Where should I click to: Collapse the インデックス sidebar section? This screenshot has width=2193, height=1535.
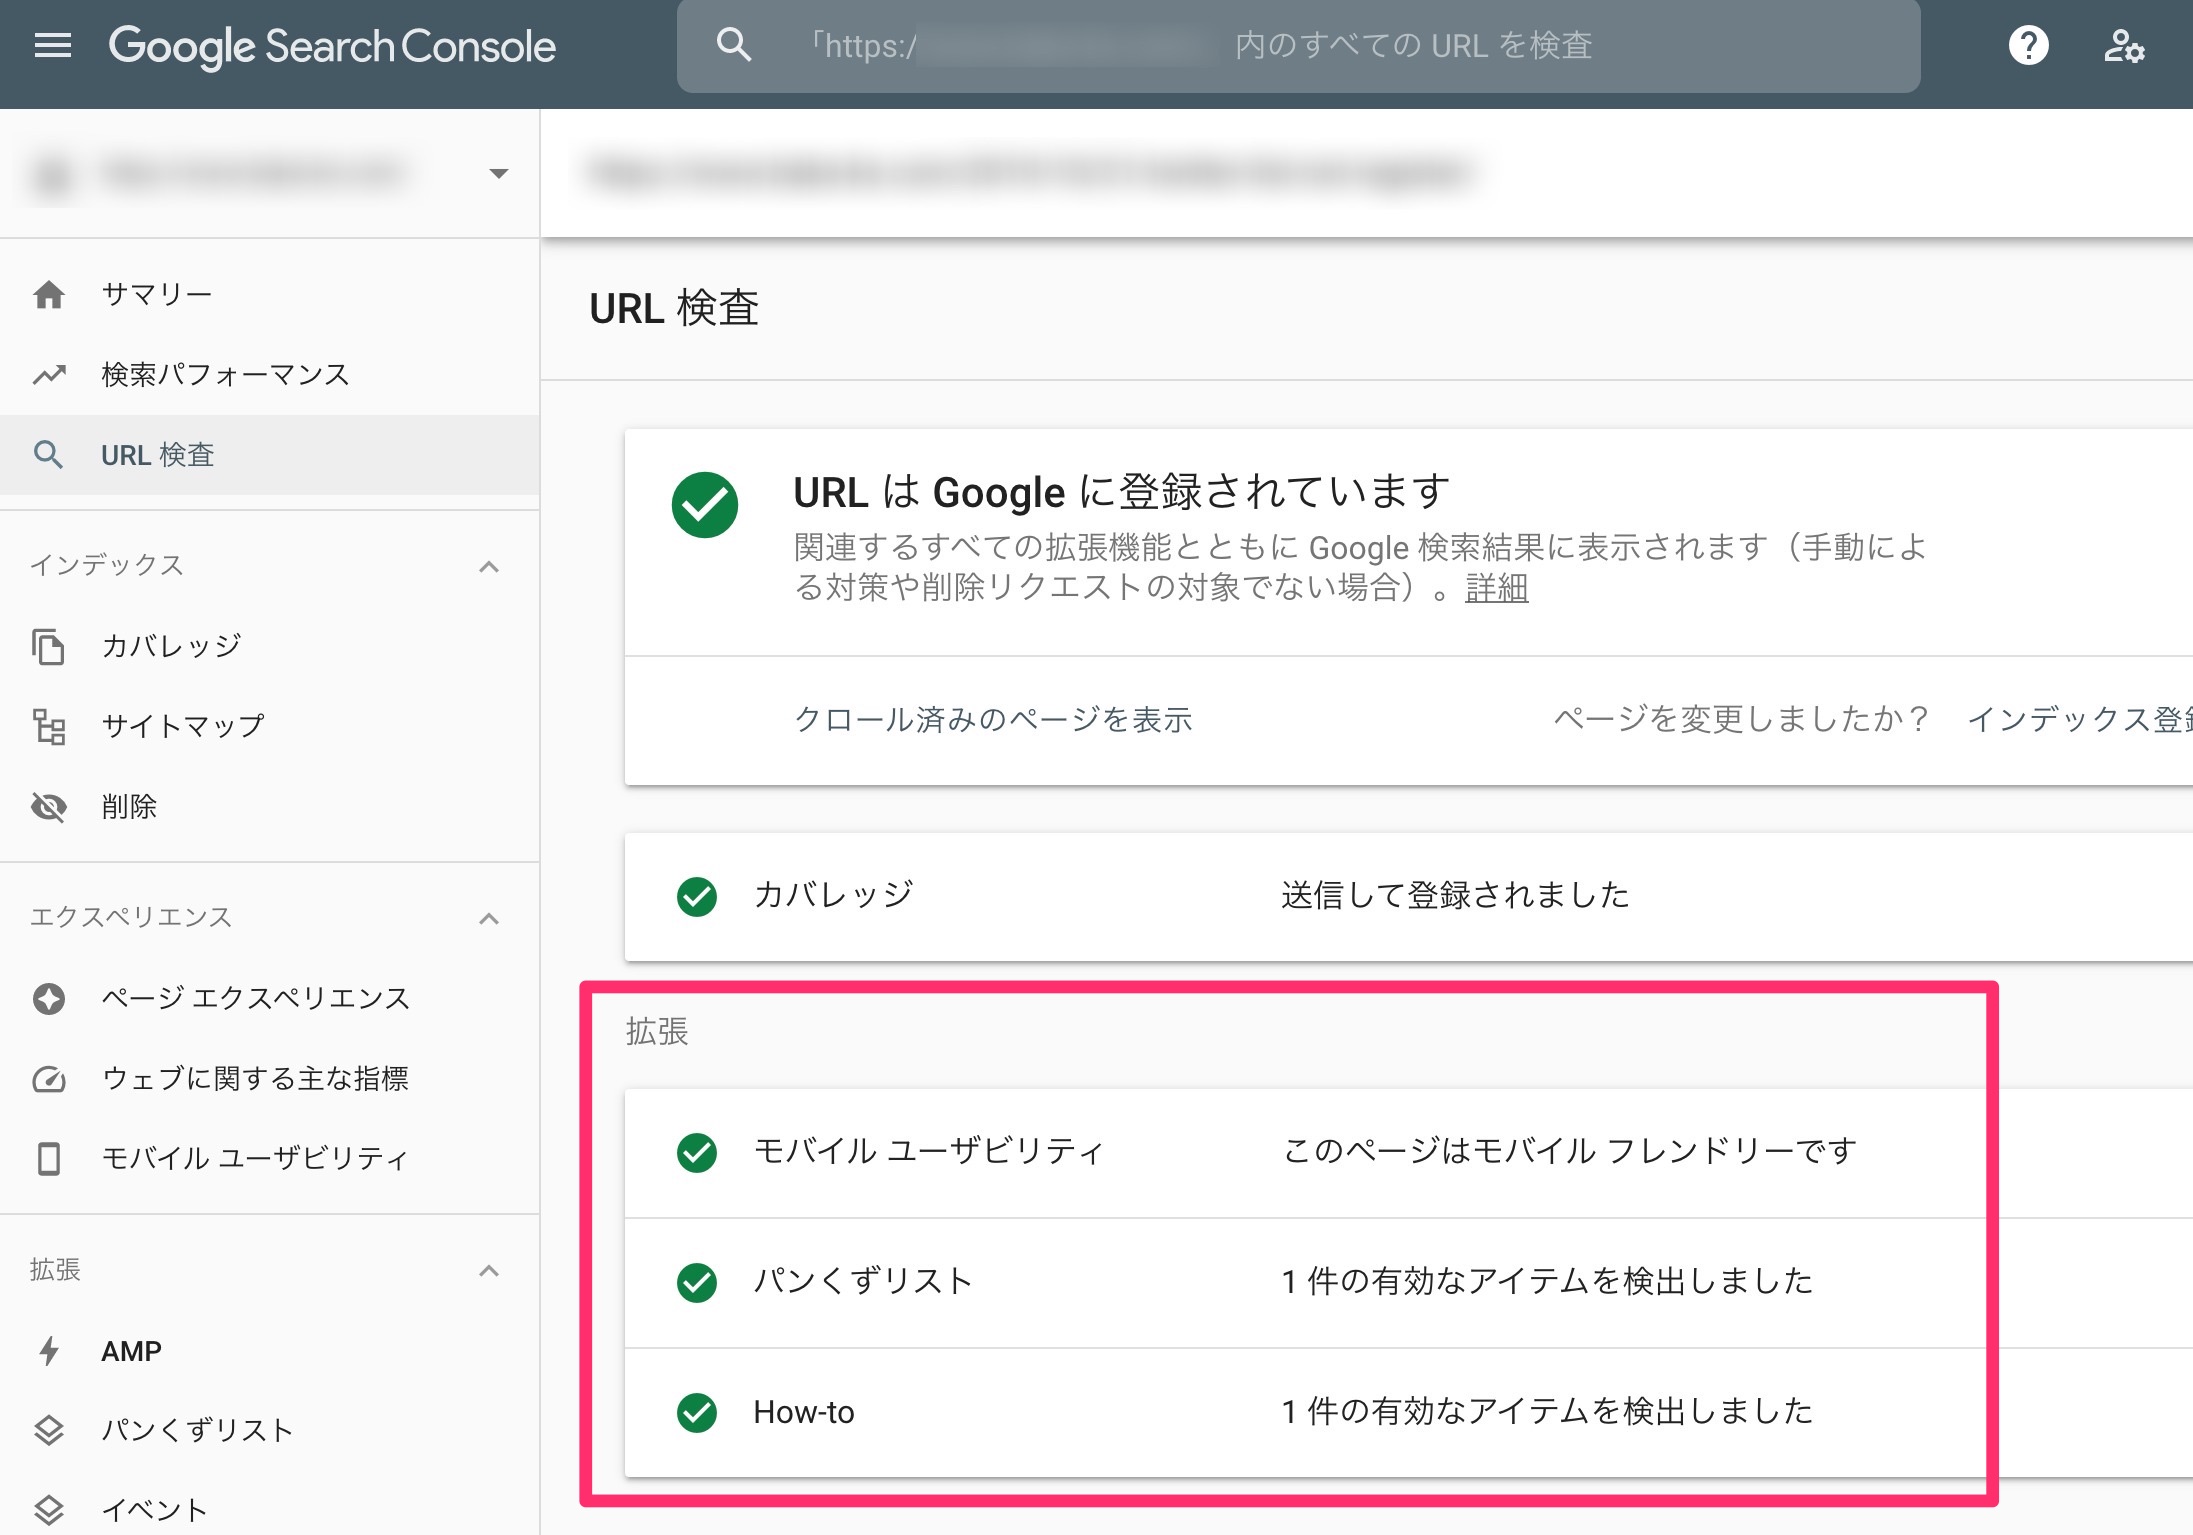click(x=489, y=567)
